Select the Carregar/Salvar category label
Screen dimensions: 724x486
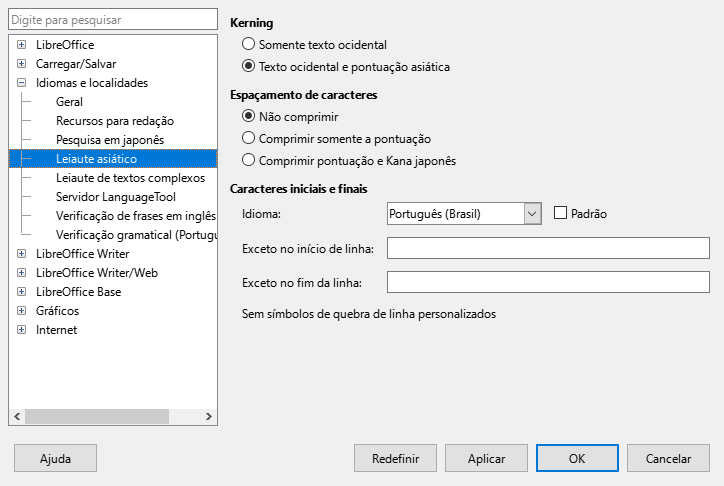click(76, 64)
